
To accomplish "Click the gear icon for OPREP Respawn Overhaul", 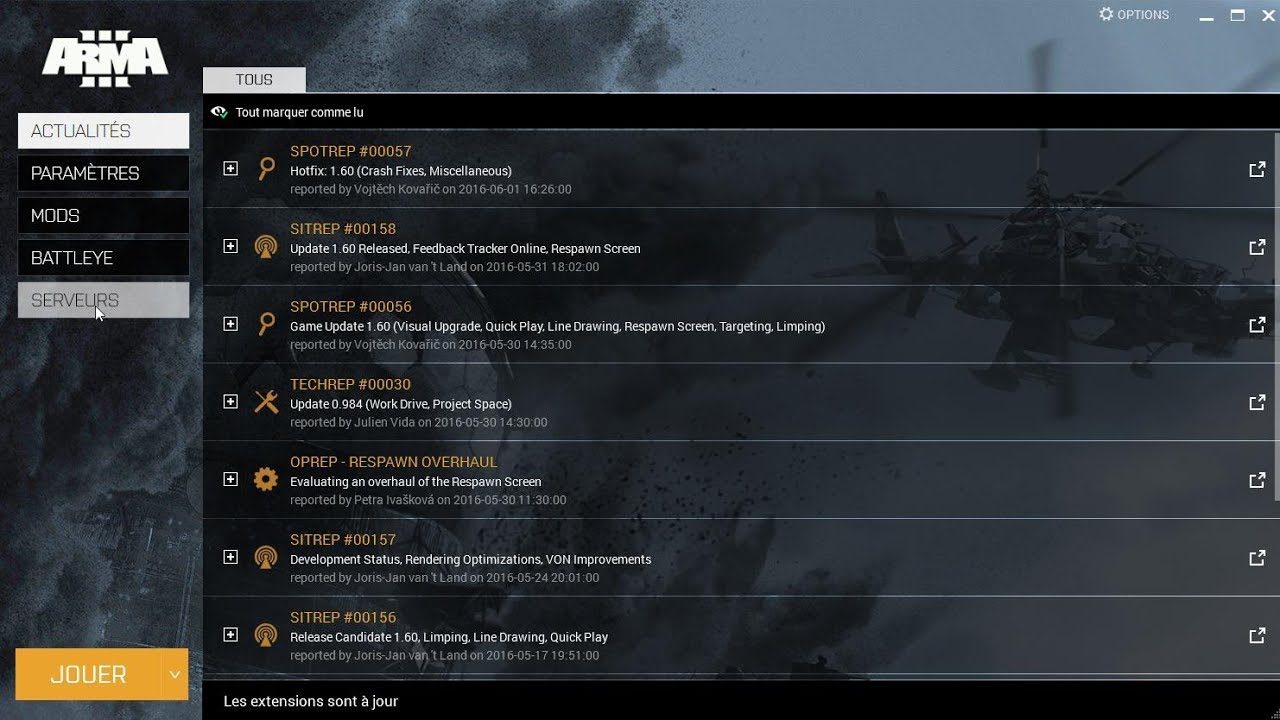I will point(265,479).
